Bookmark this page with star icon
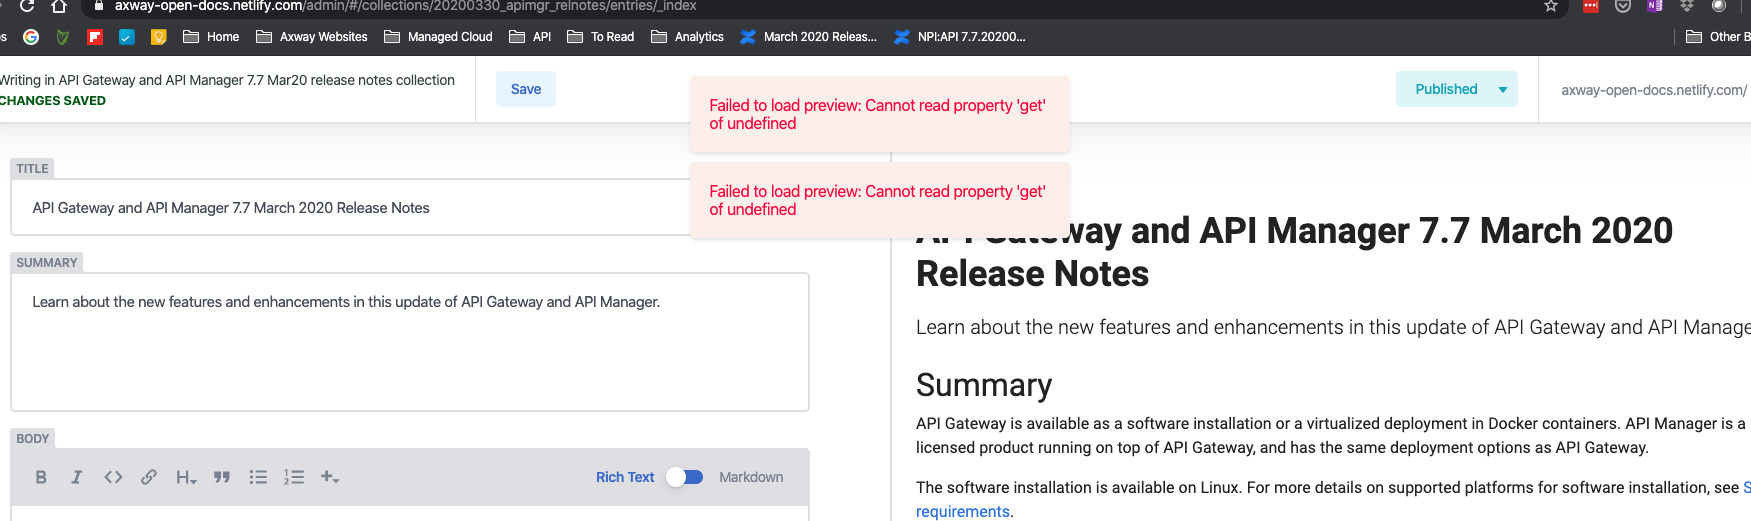1751x521 pixels. point(1551,6)
